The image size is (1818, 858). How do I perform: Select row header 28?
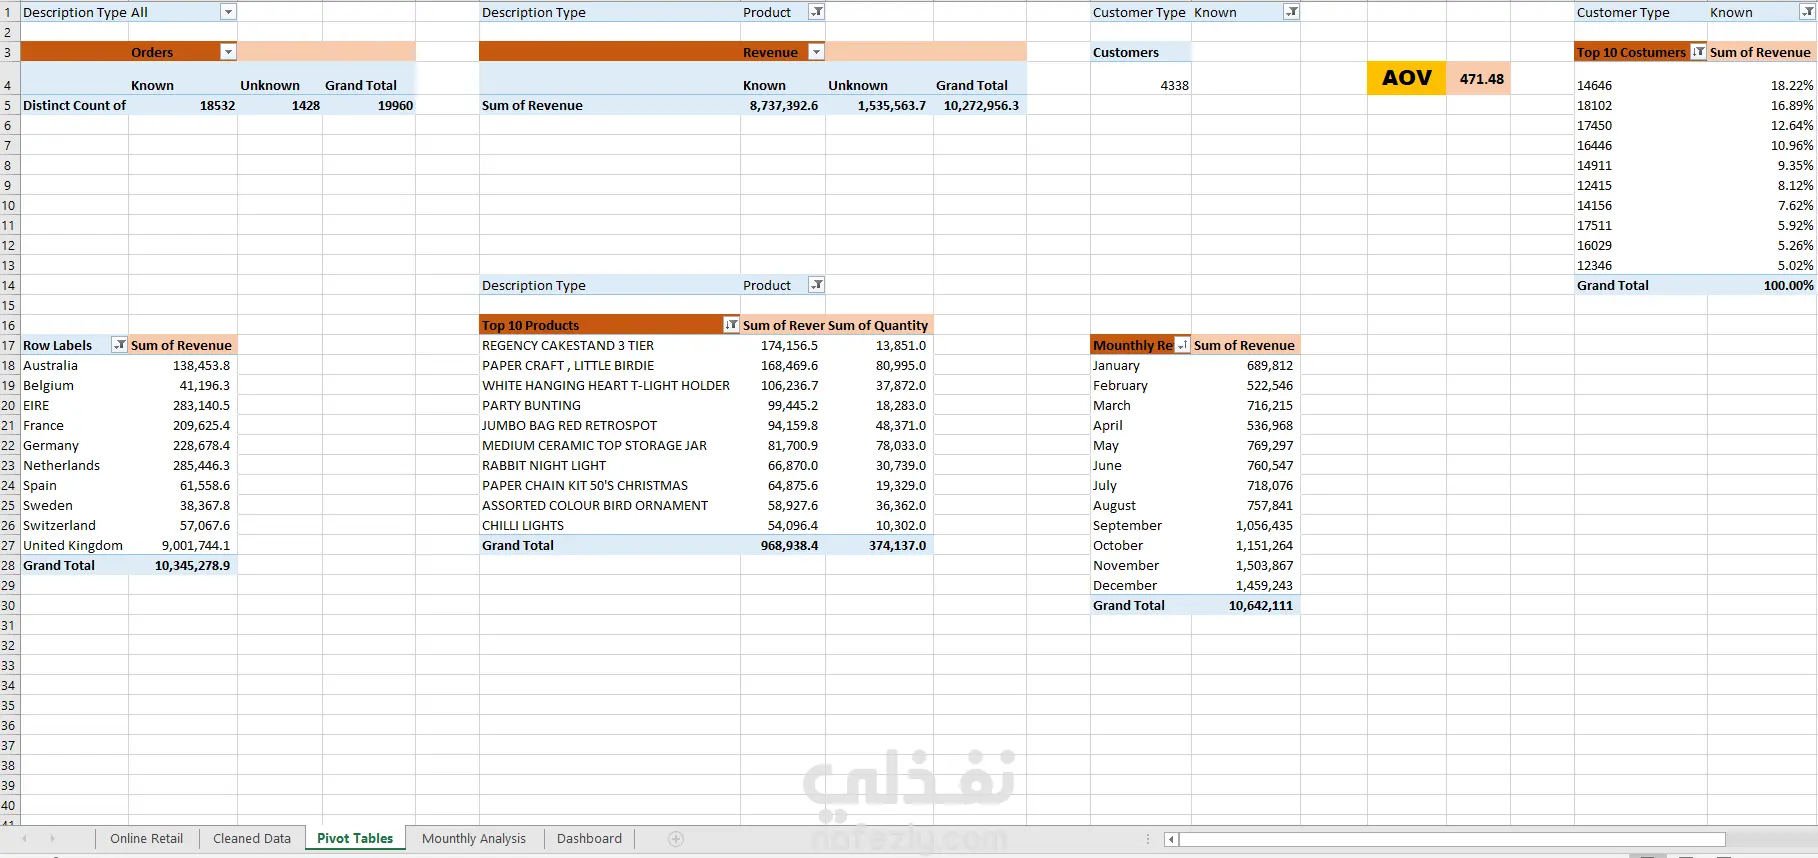[9, 565]
